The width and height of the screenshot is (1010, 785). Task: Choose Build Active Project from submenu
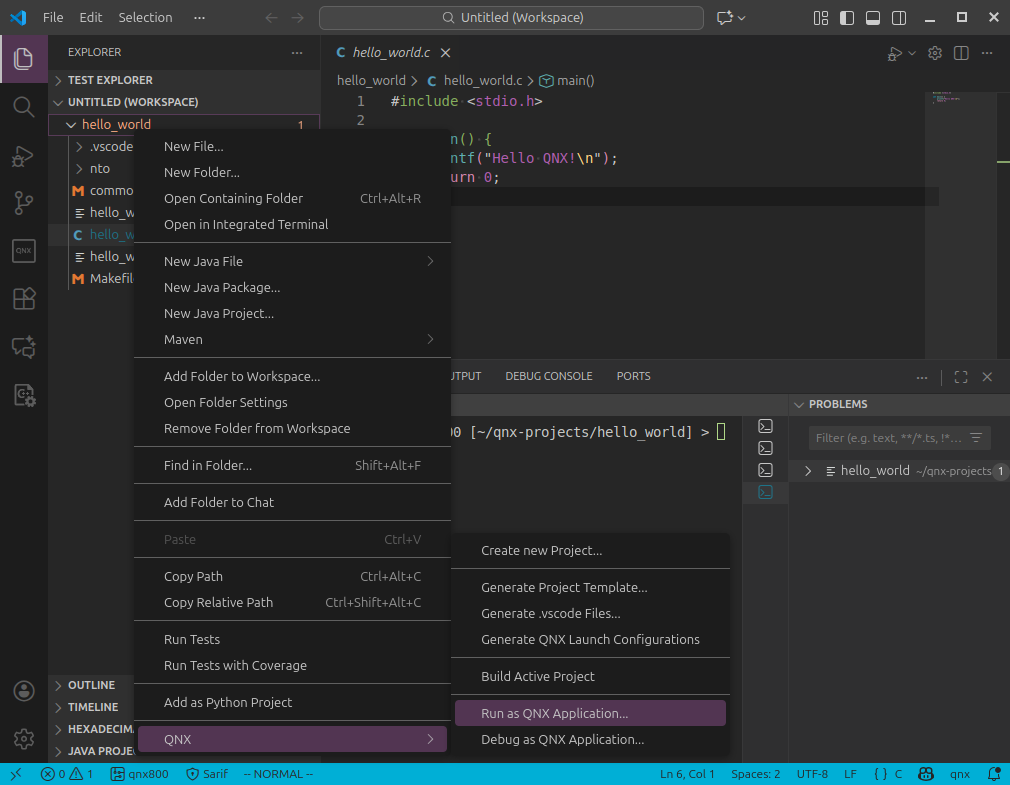click(x=537, y=677)
